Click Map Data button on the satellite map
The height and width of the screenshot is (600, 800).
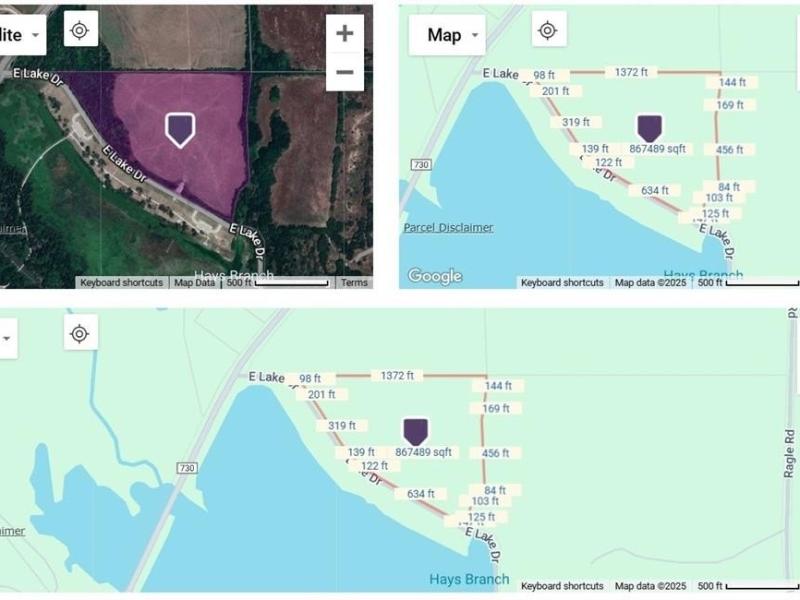(x=194, y=283)
